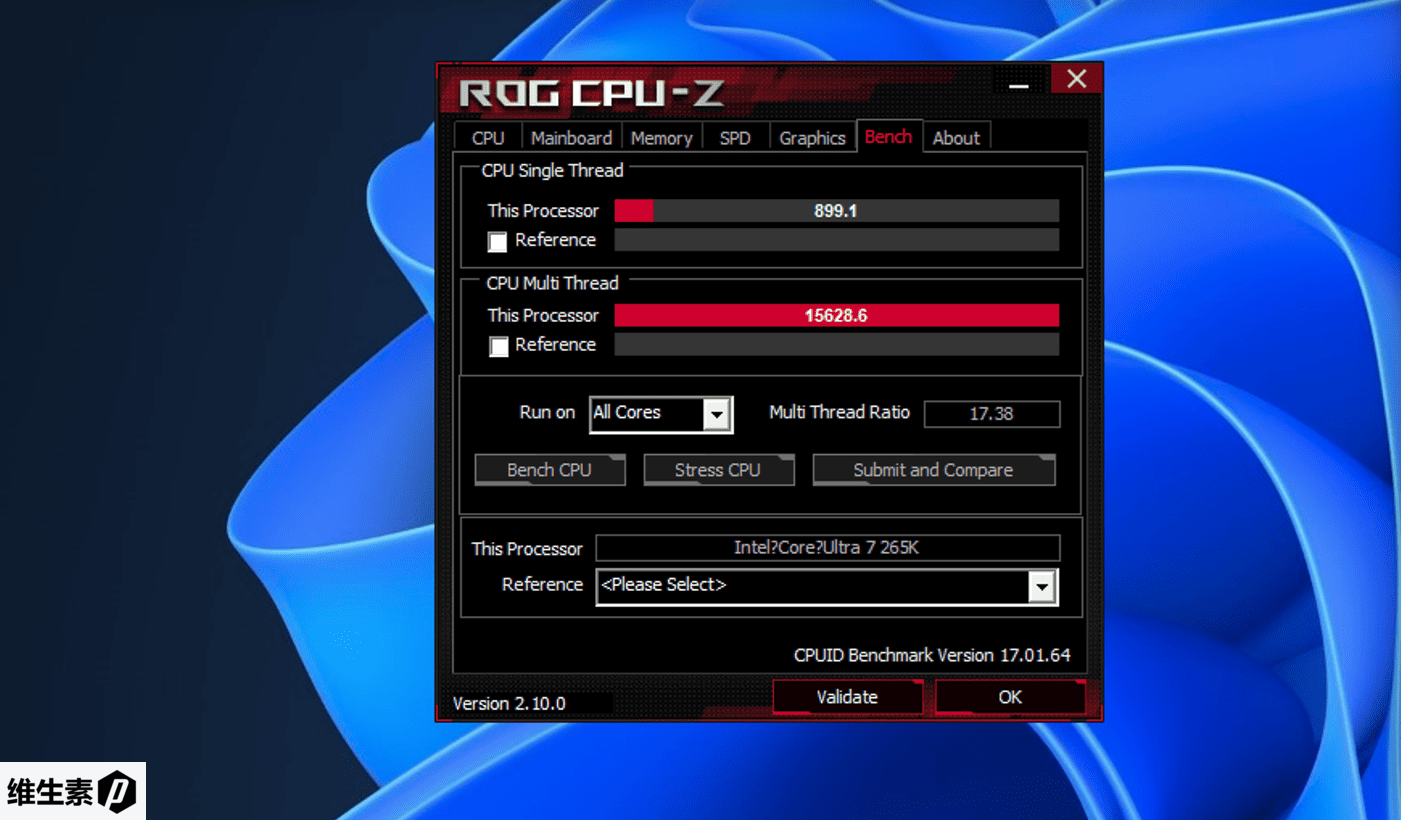This screenshot has height=820, width=1401.
Task: Open the Reference processor dropdown arrow
Action: (x=1042, y=587)
